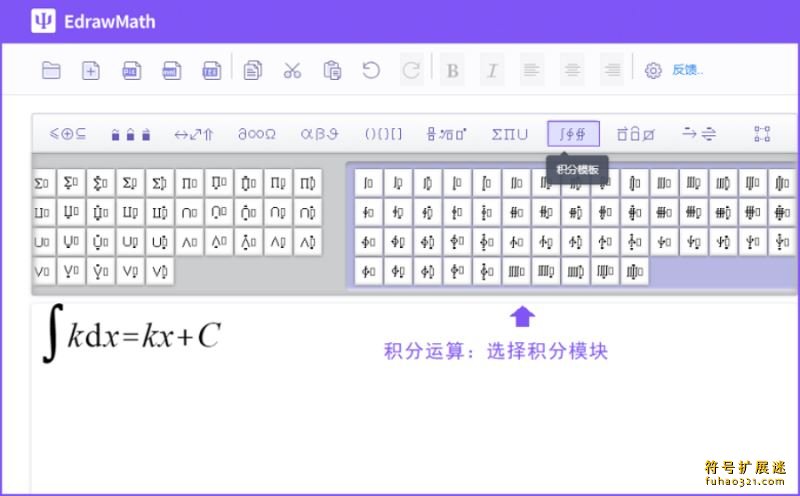Open the 反馈 feedback link
Screen dimensions: 800x496
pos(687,70)
